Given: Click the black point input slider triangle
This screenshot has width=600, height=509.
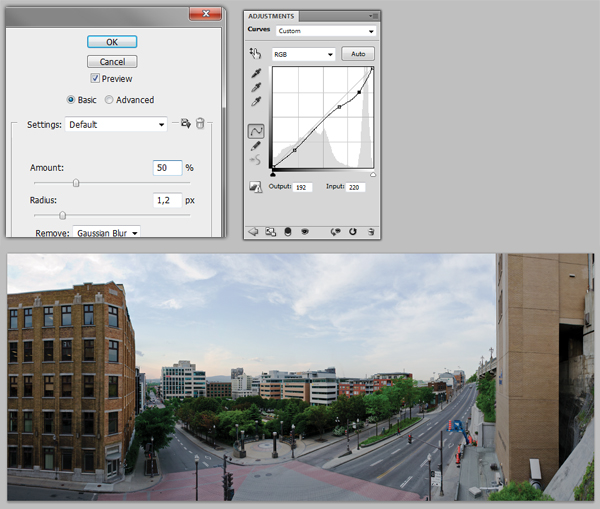Looking at the screenshot, I should [x=272, y=174].
